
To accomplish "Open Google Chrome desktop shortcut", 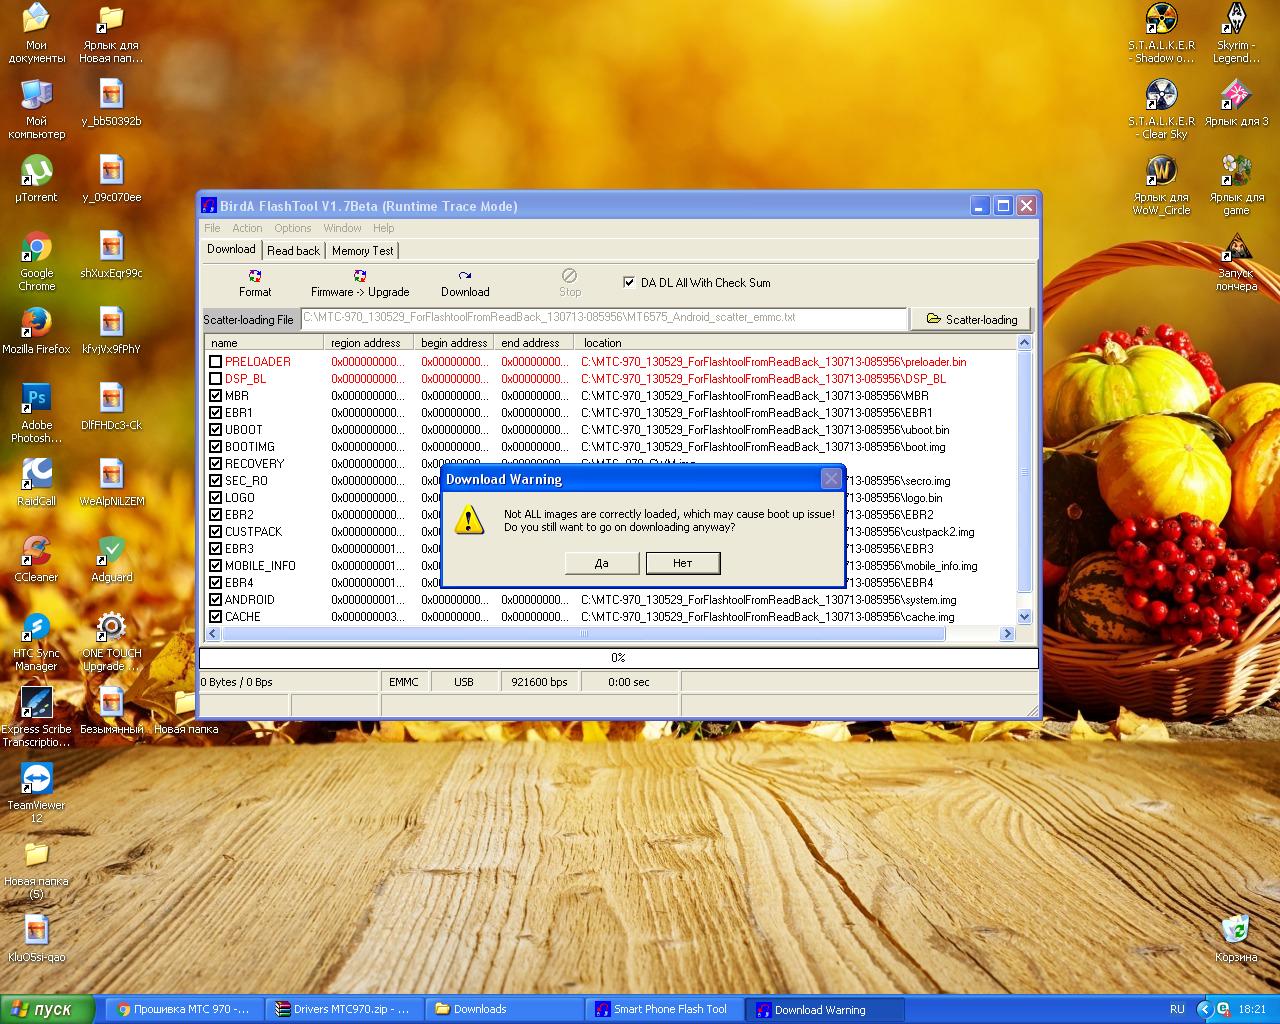I will point(37,248).
